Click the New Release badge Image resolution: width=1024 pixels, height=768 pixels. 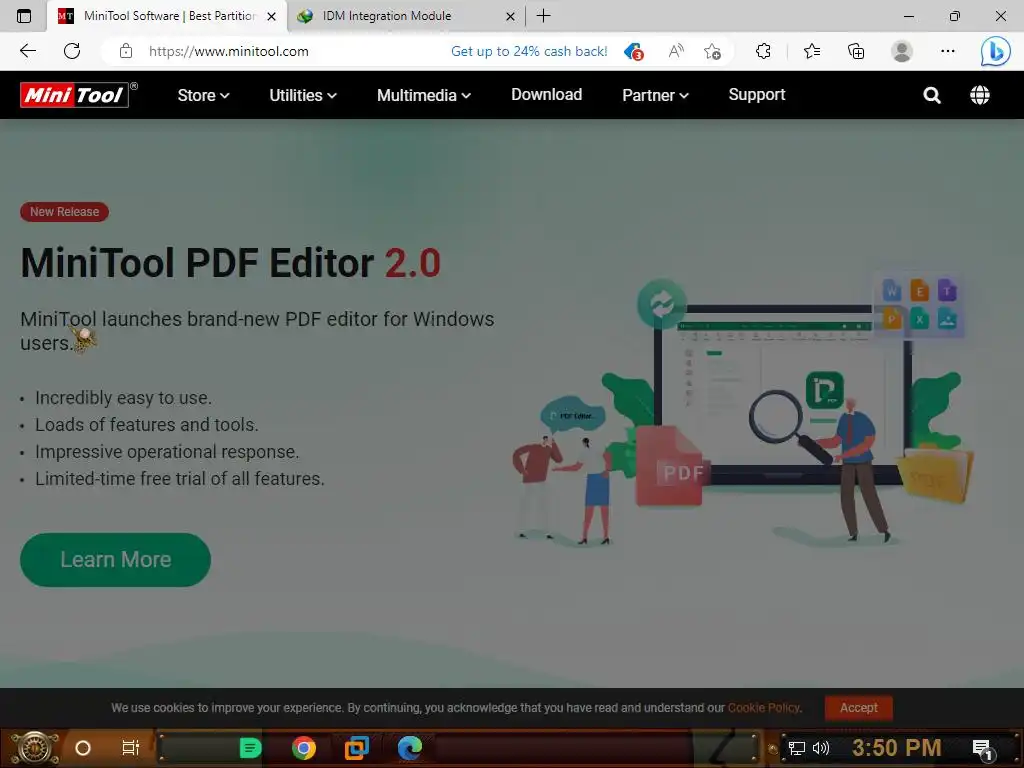[64, 212]
